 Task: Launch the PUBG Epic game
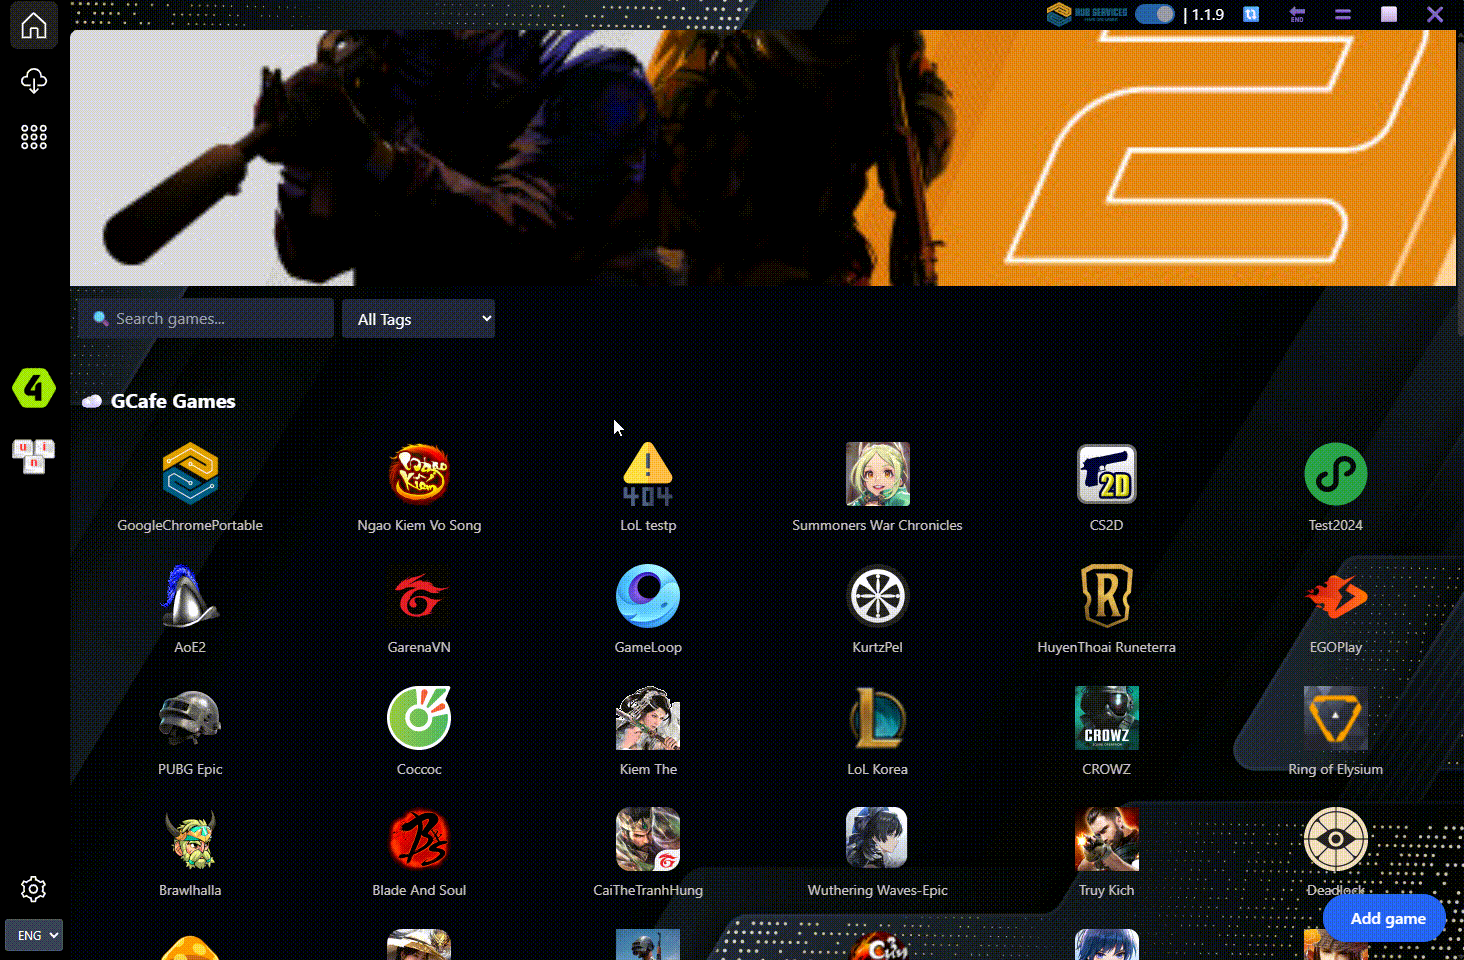pyautogui.click(x=190, y=719)
